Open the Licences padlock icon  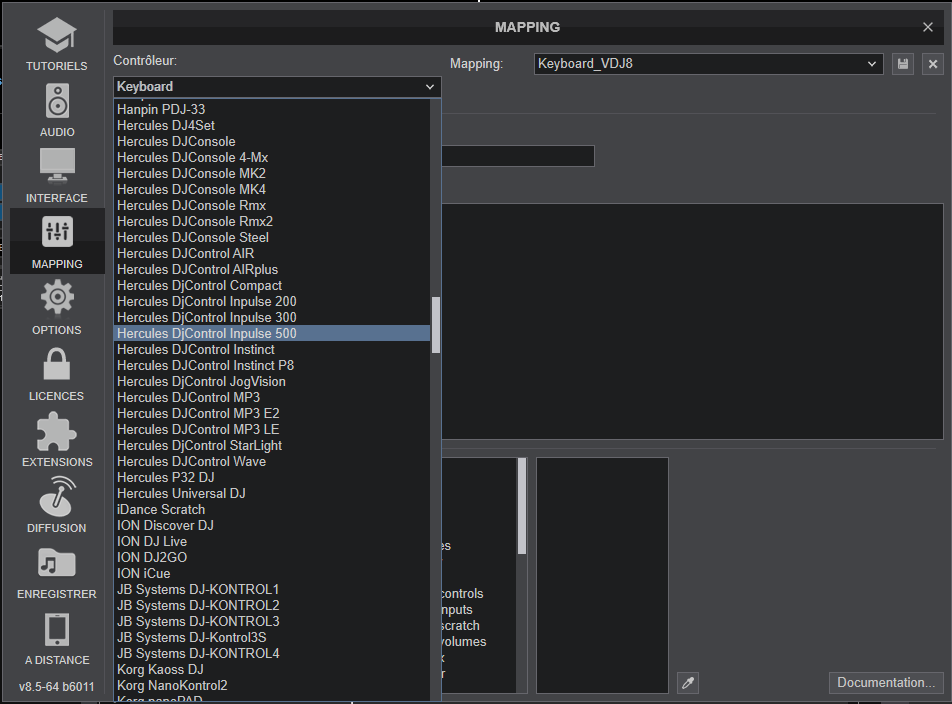[57, 364]
